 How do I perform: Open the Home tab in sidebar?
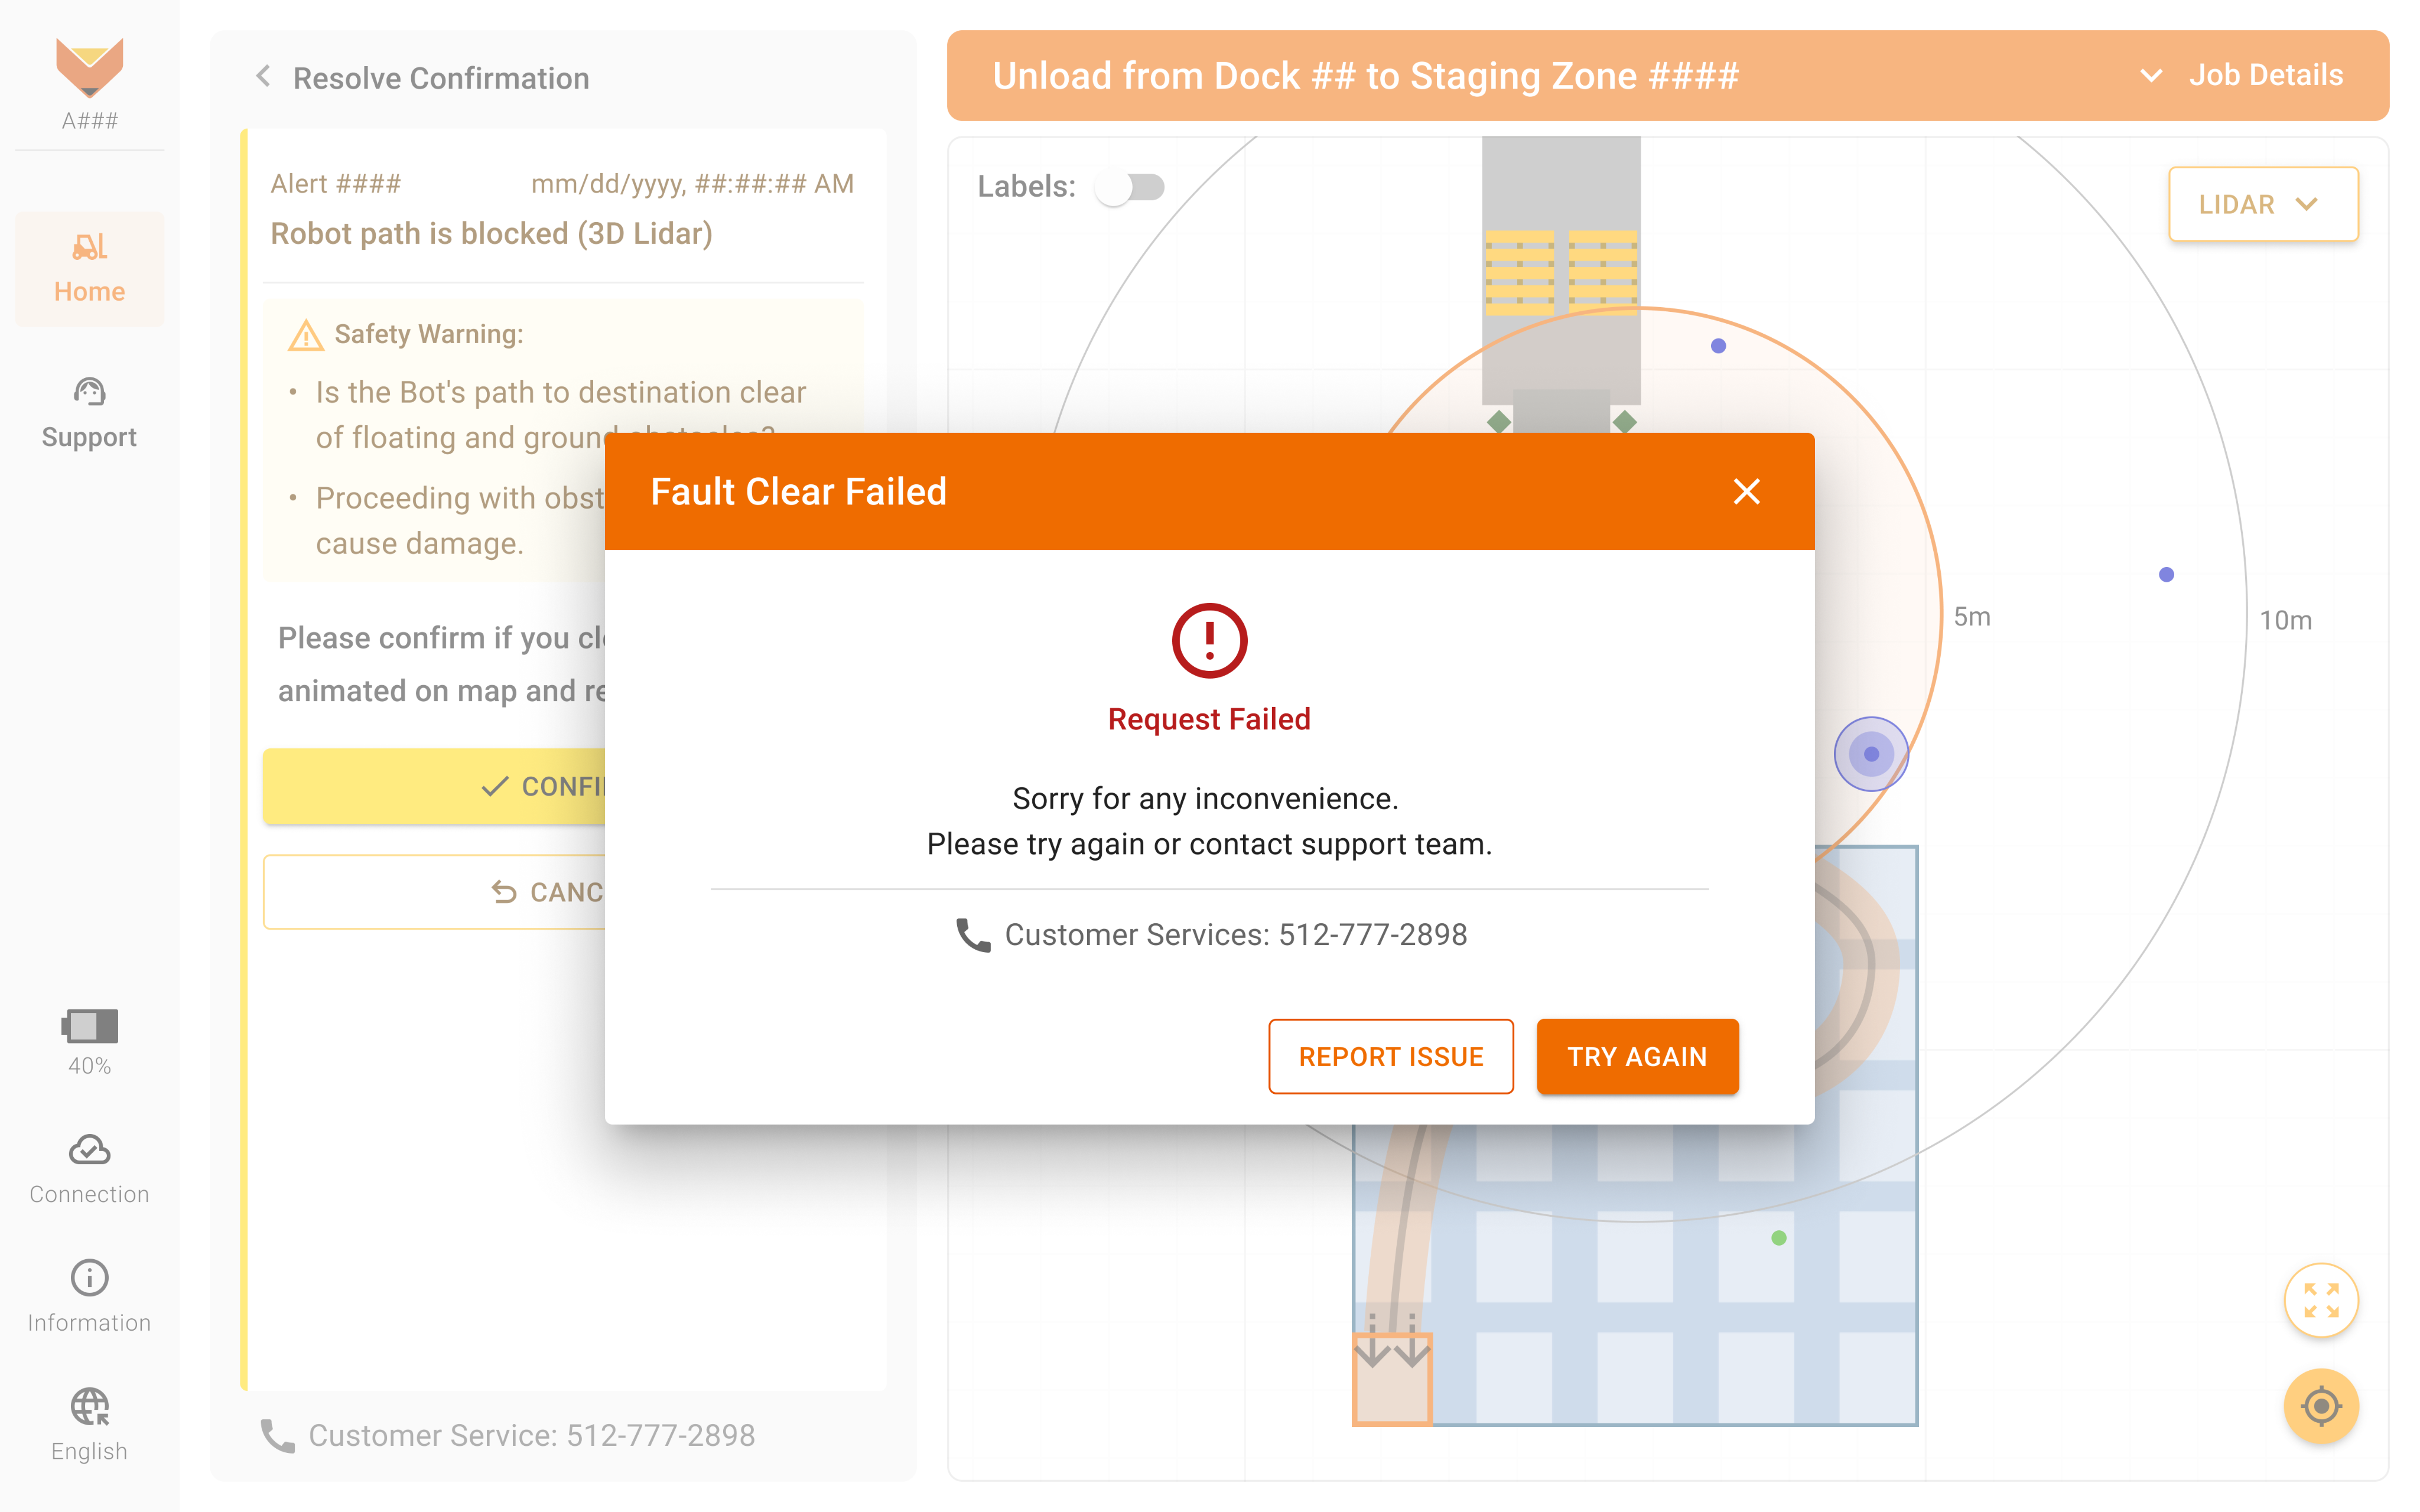click(89, 268)
